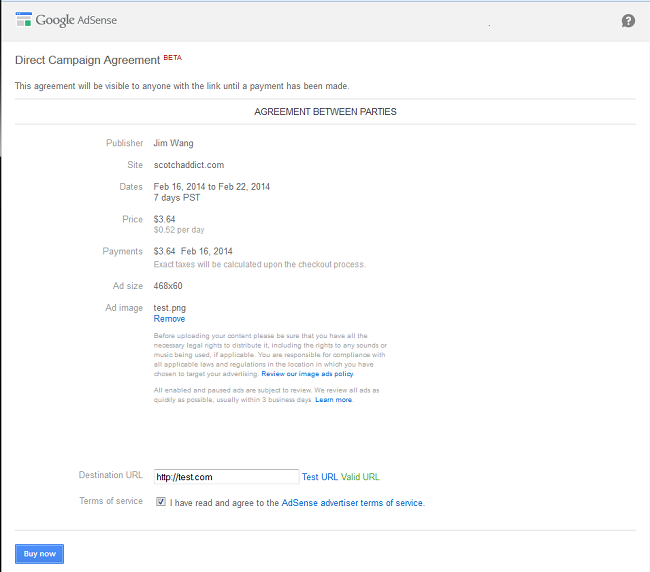Click the Buy now button

pos(39,554)
